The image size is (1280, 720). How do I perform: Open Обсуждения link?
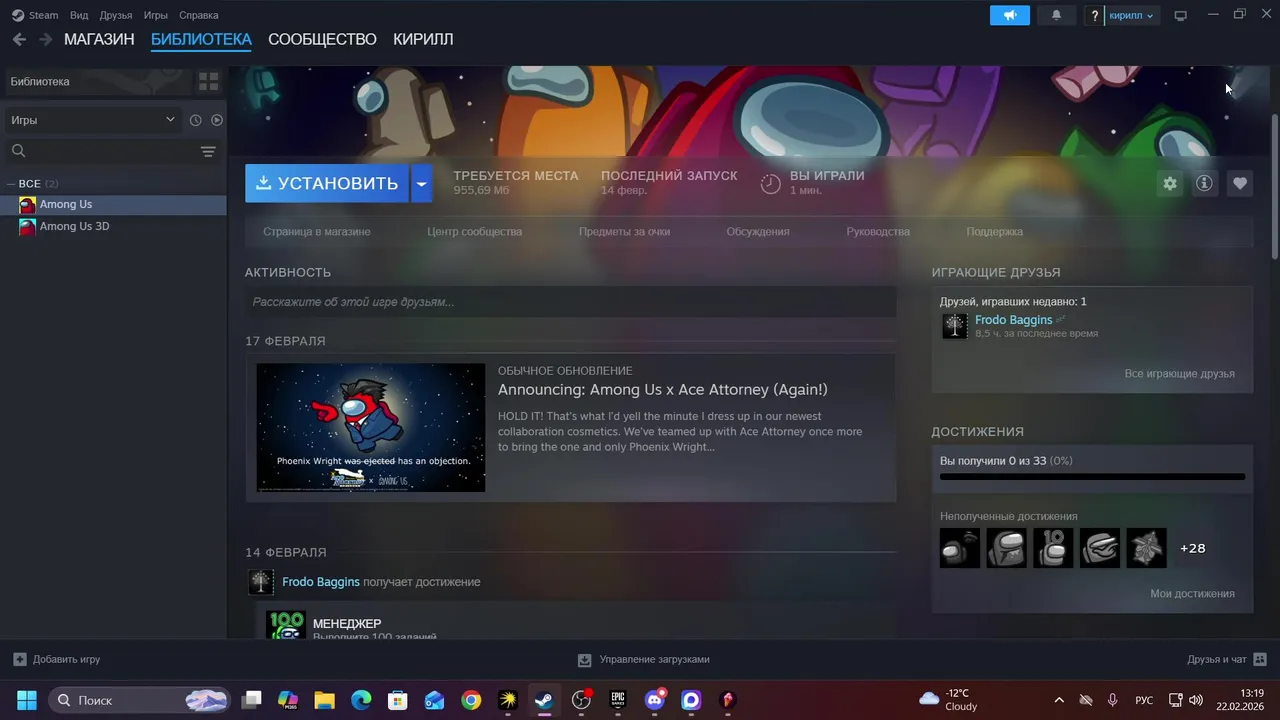coord(758,231)
